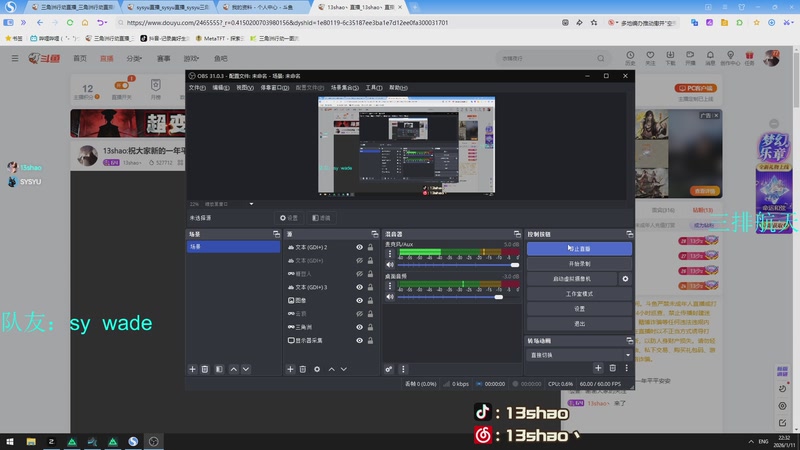Click 启动虚拟摄像机 button
Screen dimensions: 800x450
click(x=572, y=279)
